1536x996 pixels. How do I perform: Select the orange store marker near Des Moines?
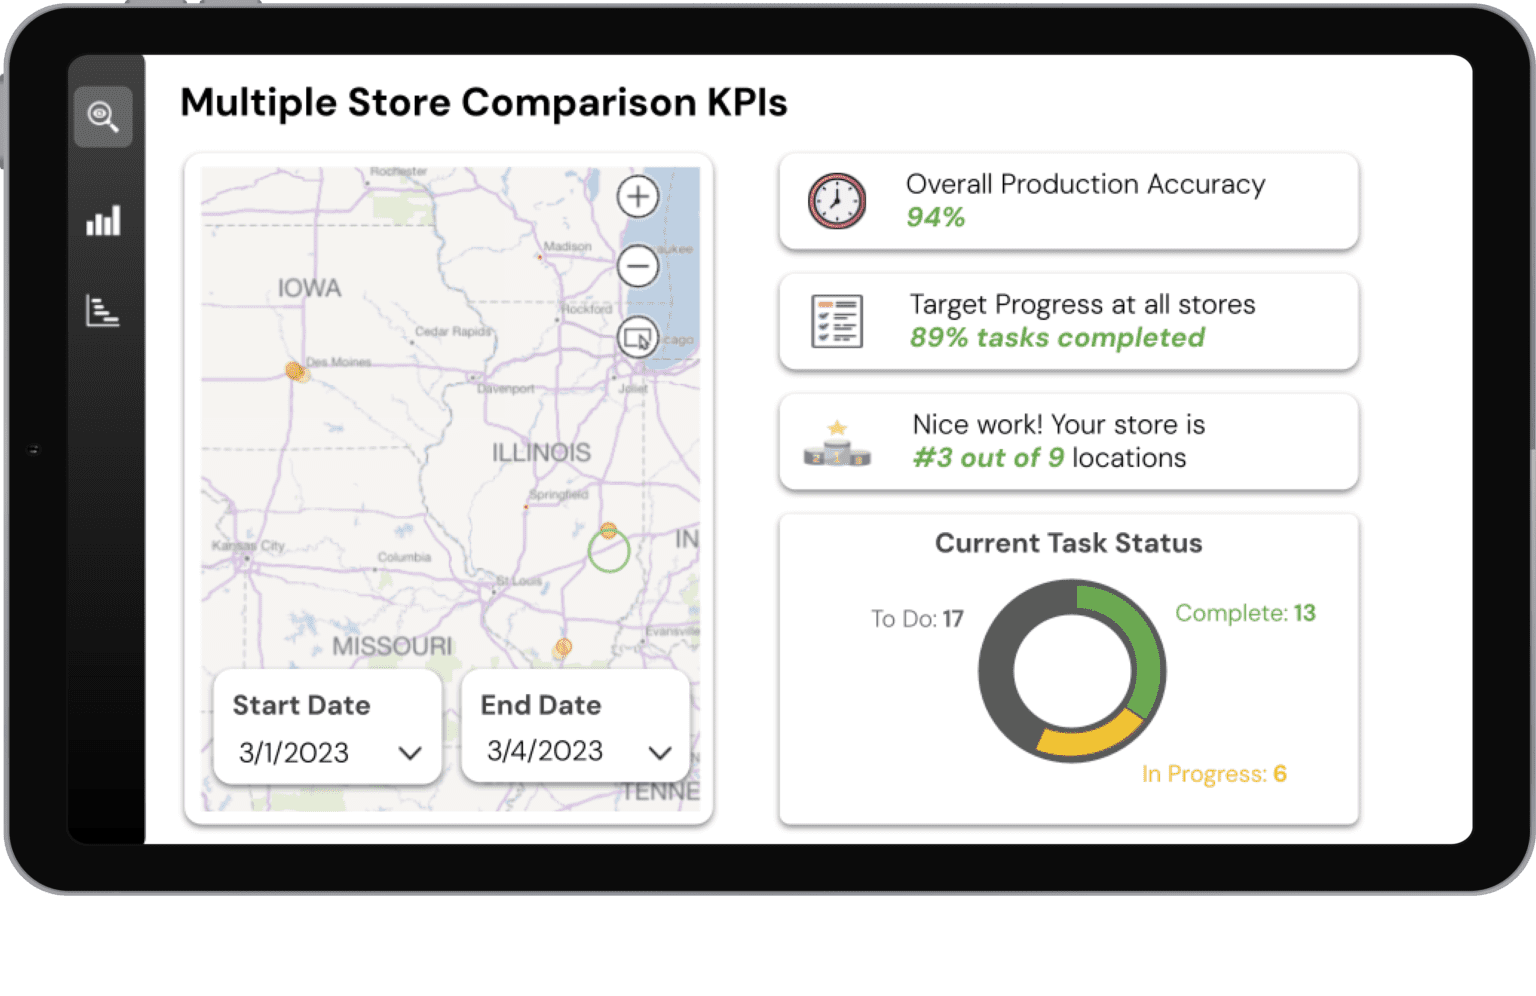click(295, 371)
